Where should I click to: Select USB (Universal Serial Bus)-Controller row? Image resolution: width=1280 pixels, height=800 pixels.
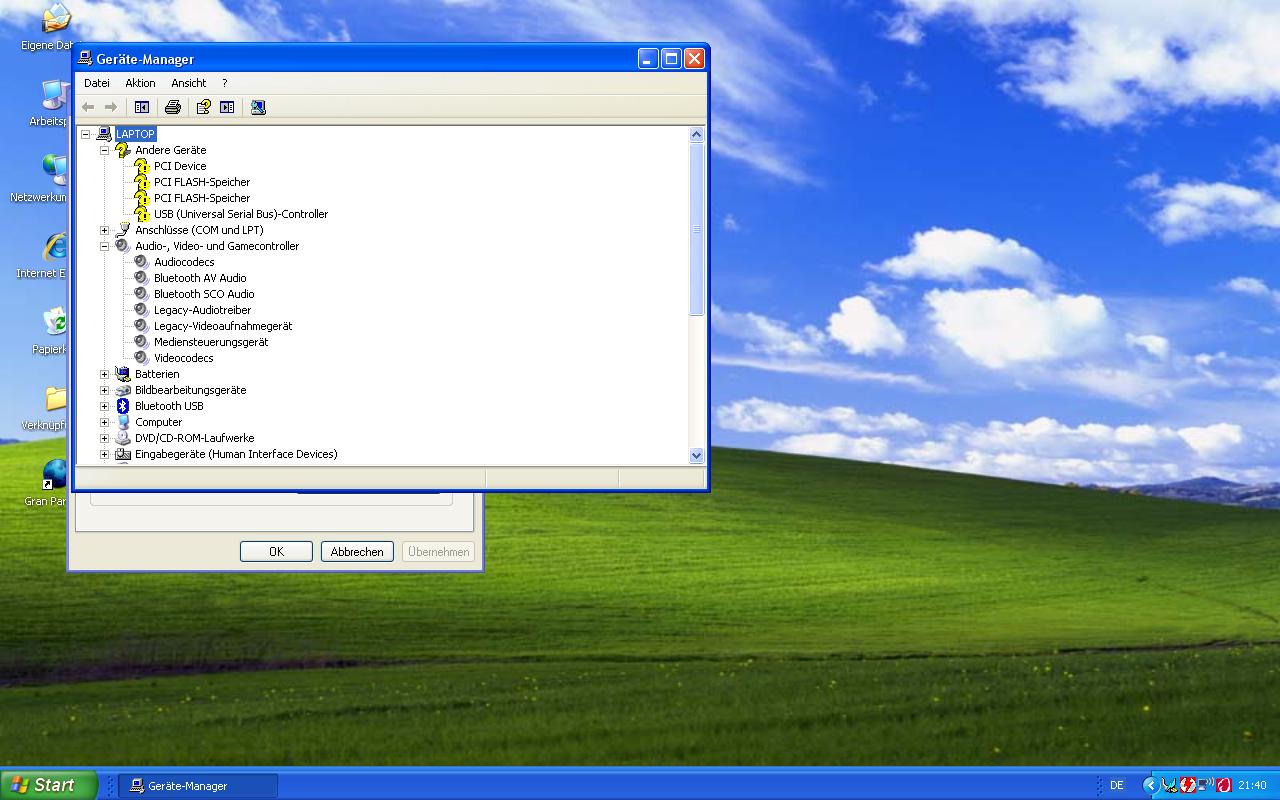coord(241,214)
